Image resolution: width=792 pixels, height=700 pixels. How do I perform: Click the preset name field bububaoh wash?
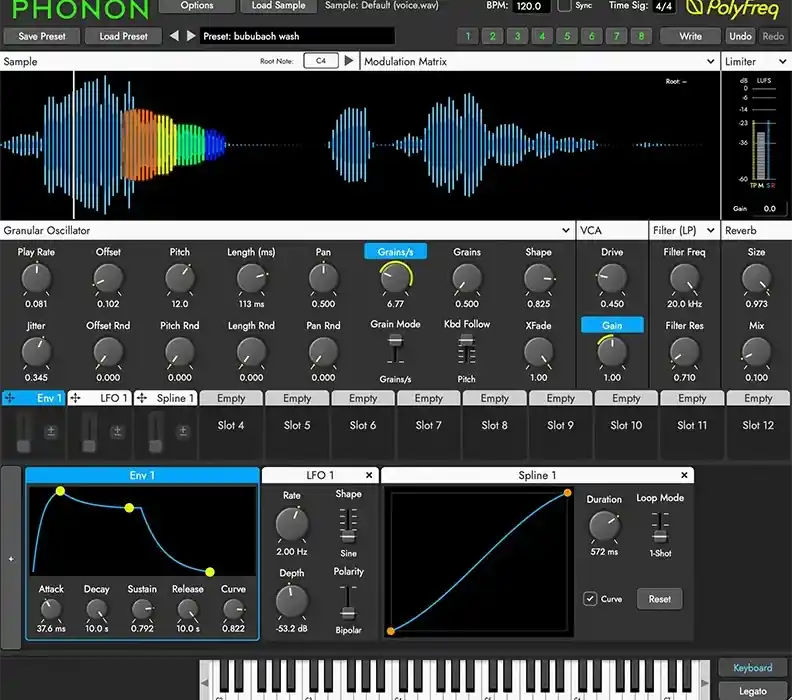coord(297,36)
